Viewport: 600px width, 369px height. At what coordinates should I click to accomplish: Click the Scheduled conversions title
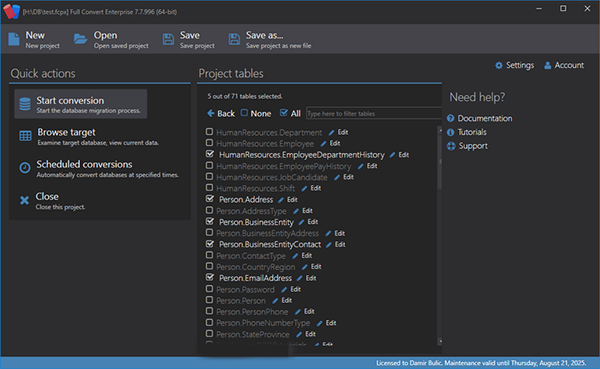84,165
